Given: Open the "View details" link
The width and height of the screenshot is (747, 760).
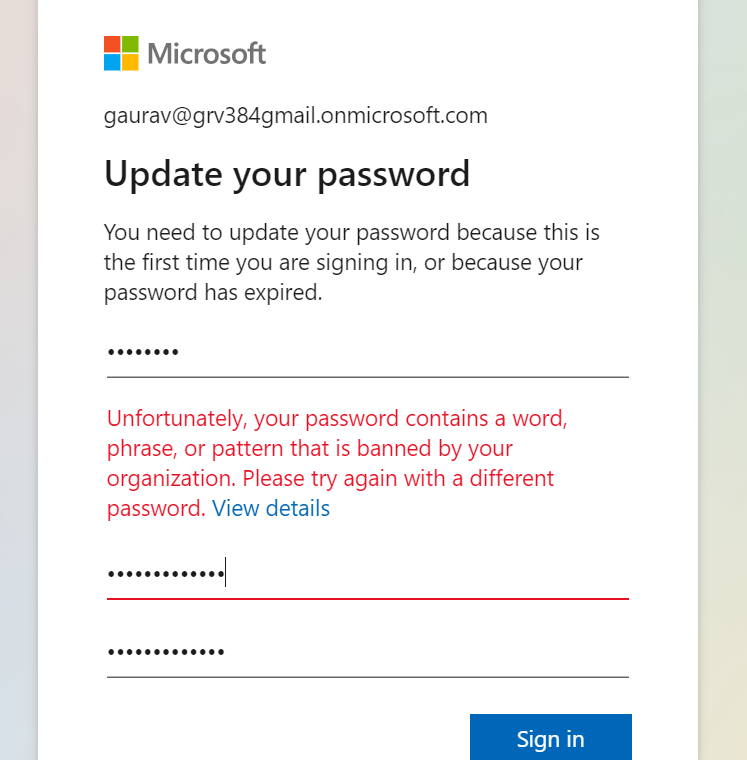Looking at the screenshot, I should coord(271,508).
